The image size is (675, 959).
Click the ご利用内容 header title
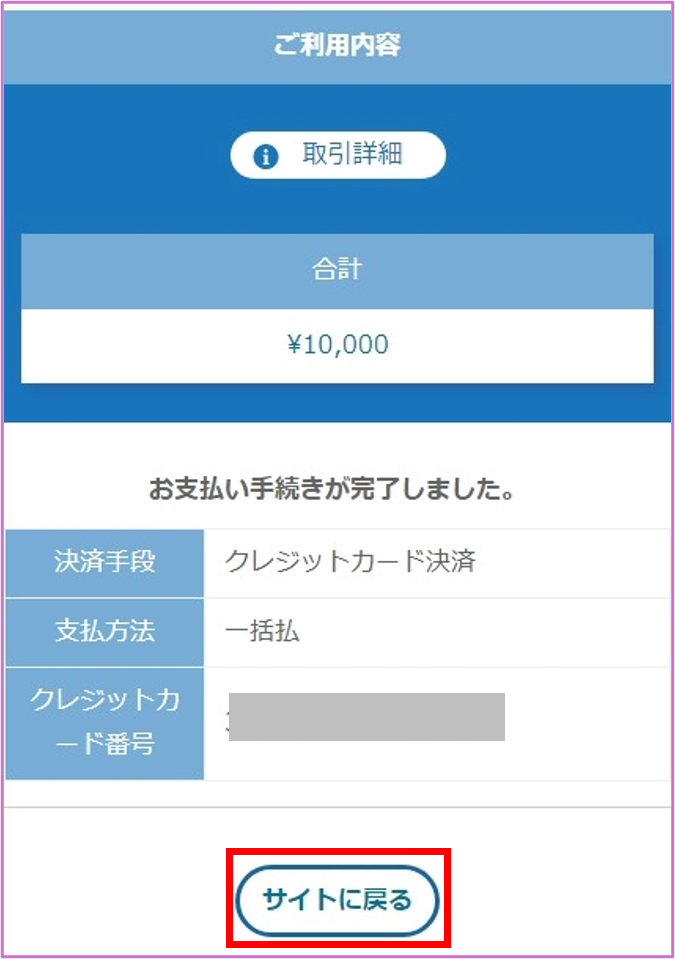pos(337,45)
